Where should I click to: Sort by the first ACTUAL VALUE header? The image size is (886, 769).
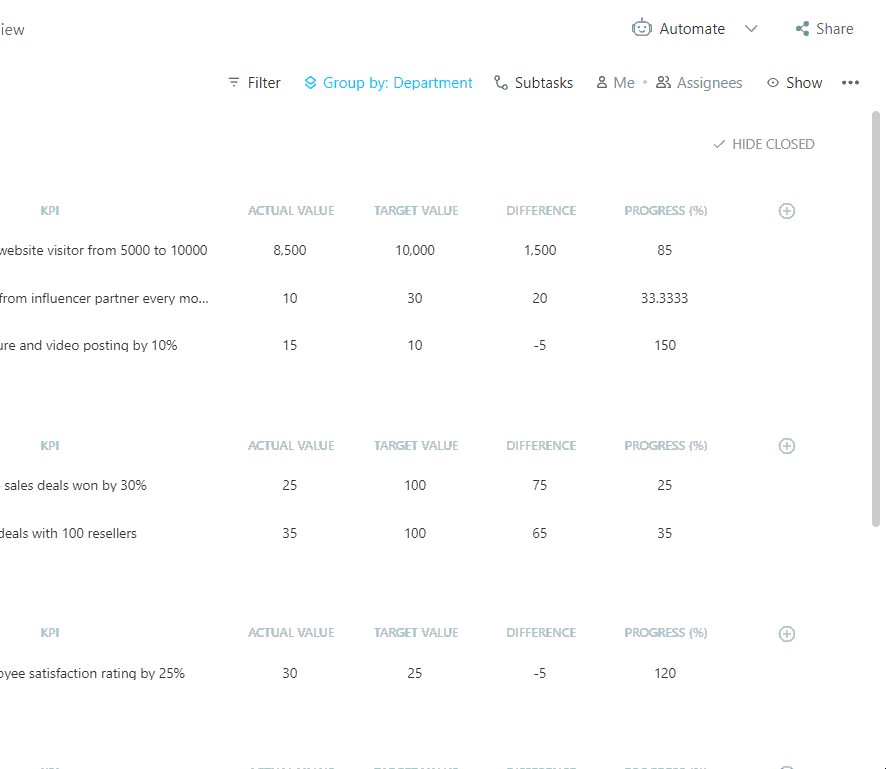[291, 211]
